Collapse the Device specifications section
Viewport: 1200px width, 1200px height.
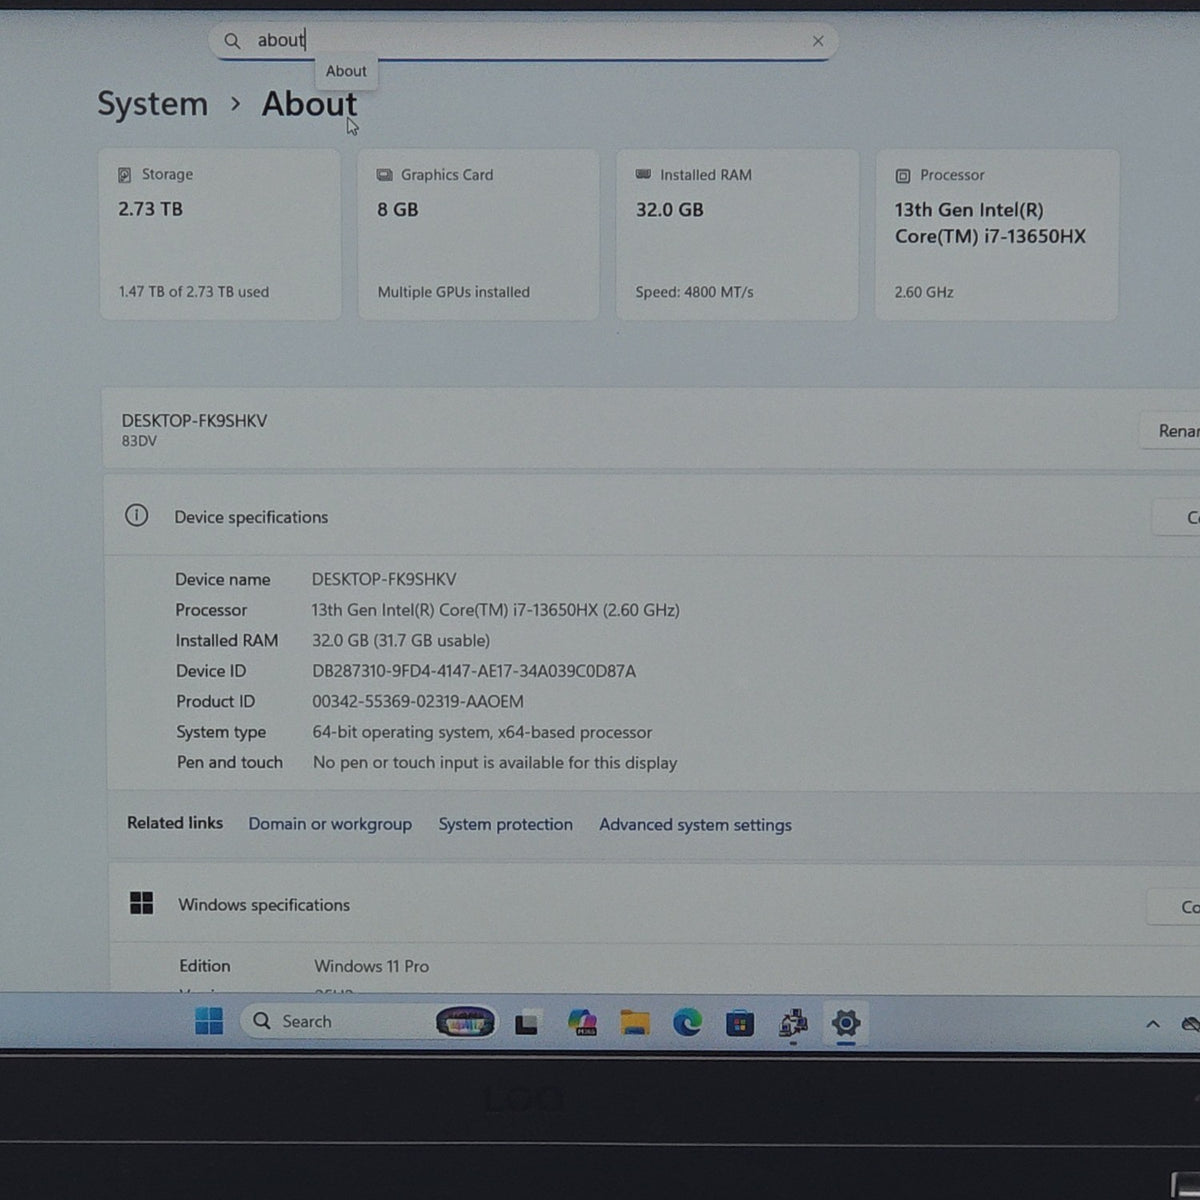click(652, 516)
